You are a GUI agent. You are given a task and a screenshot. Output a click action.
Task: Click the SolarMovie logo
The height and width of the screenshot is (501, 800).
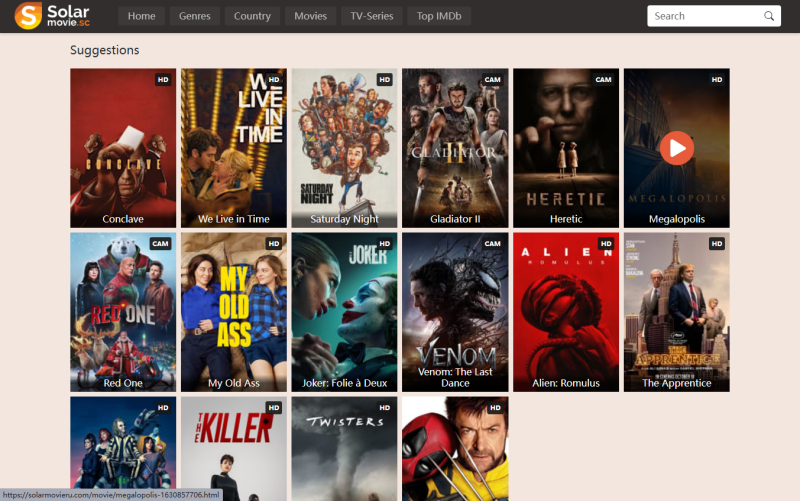[52, 15]
